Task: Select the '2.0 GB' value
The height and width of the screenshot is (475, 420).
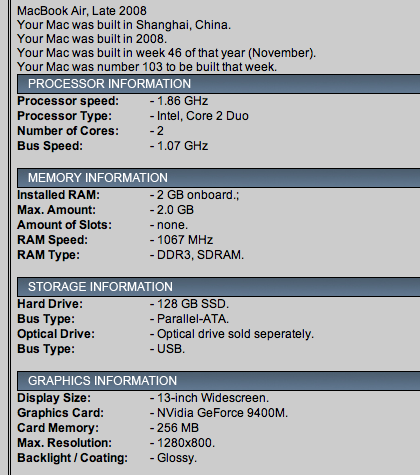Action: (x=175, y=210)
